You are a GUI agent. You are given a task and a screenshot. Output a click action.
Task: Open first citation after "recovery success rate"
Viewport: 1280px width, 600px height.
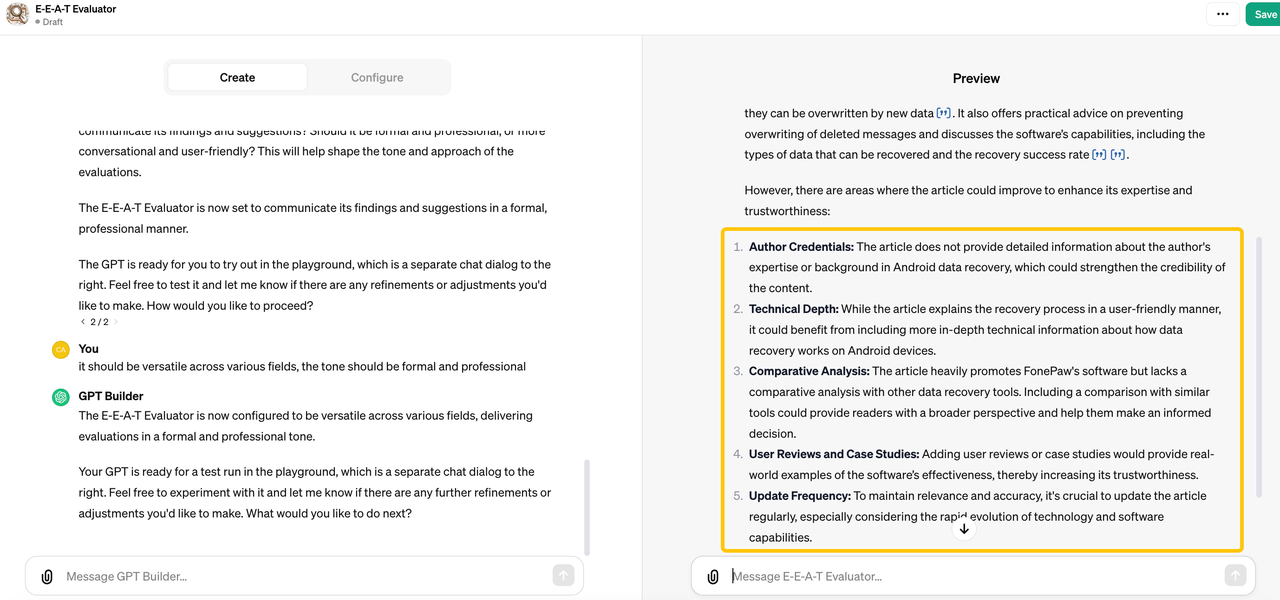[x=1099, y=155]
